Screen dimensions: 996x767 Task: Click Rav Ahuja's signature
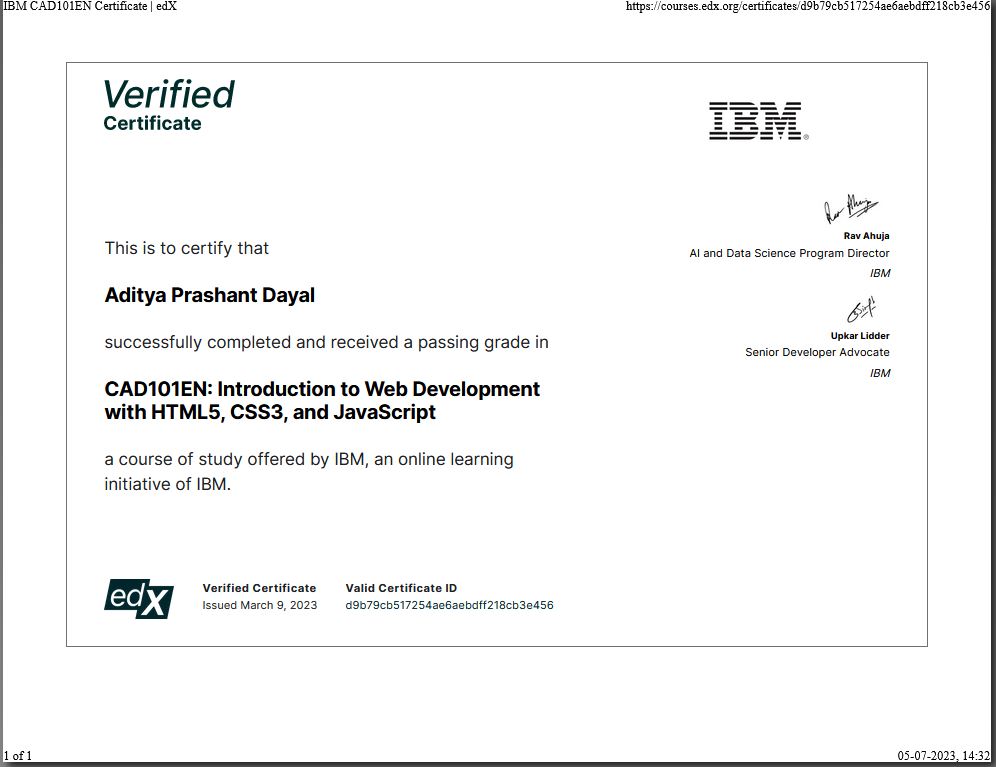coord(851,208)
